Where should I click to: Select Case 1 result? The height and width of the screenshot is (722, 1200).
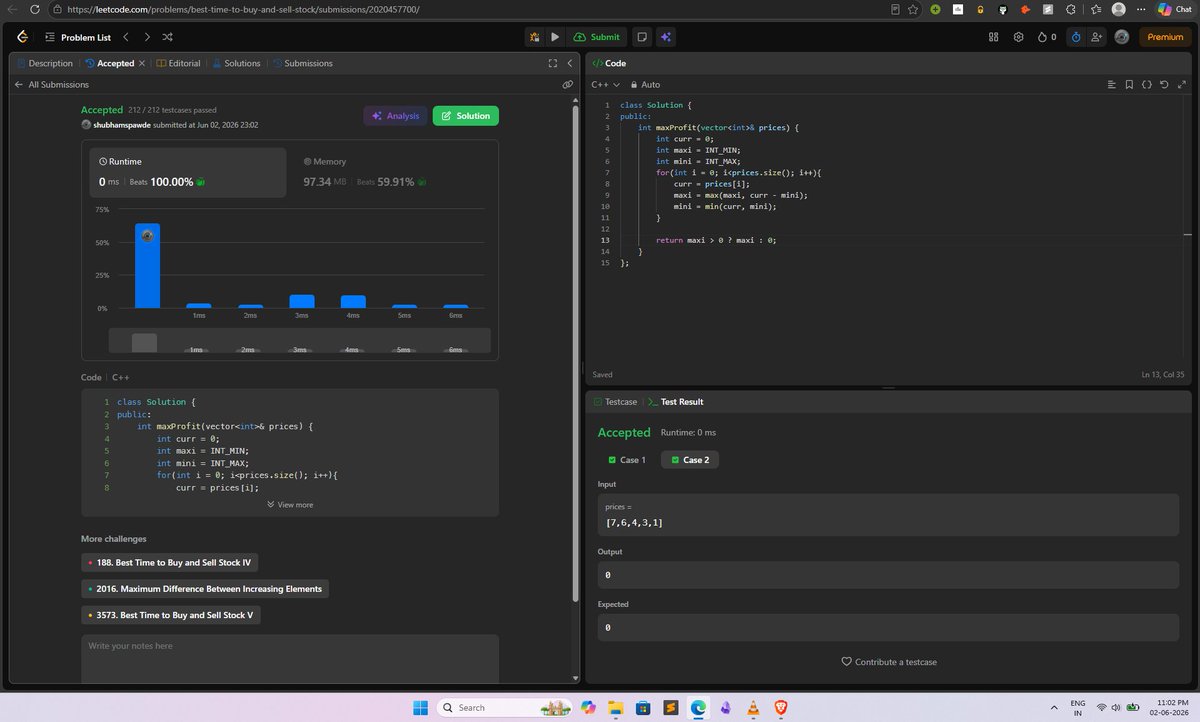click(626, 460)
